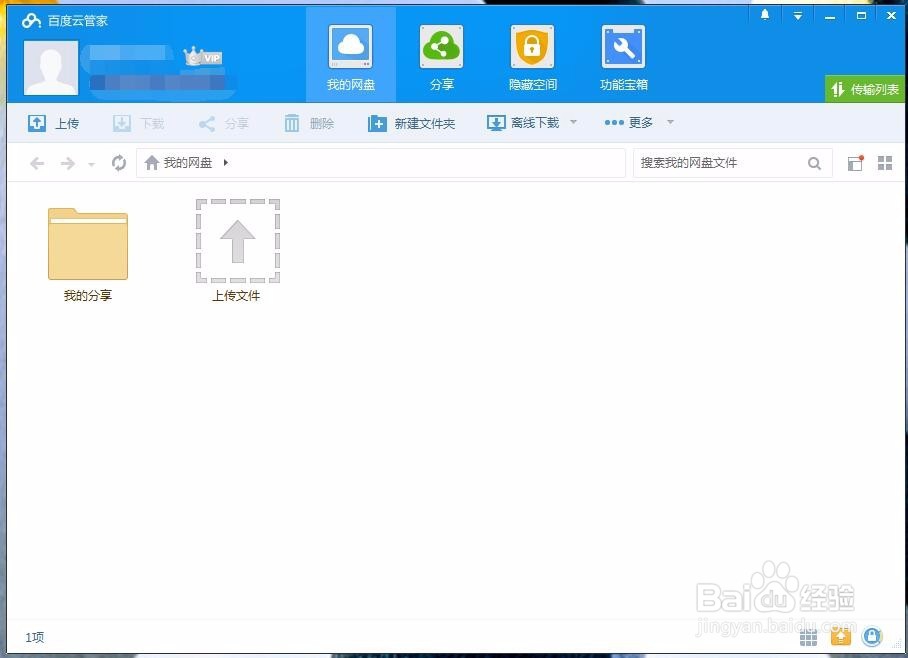Click the 百度云管家 logo
908x658 pixels.
[64, 21]
